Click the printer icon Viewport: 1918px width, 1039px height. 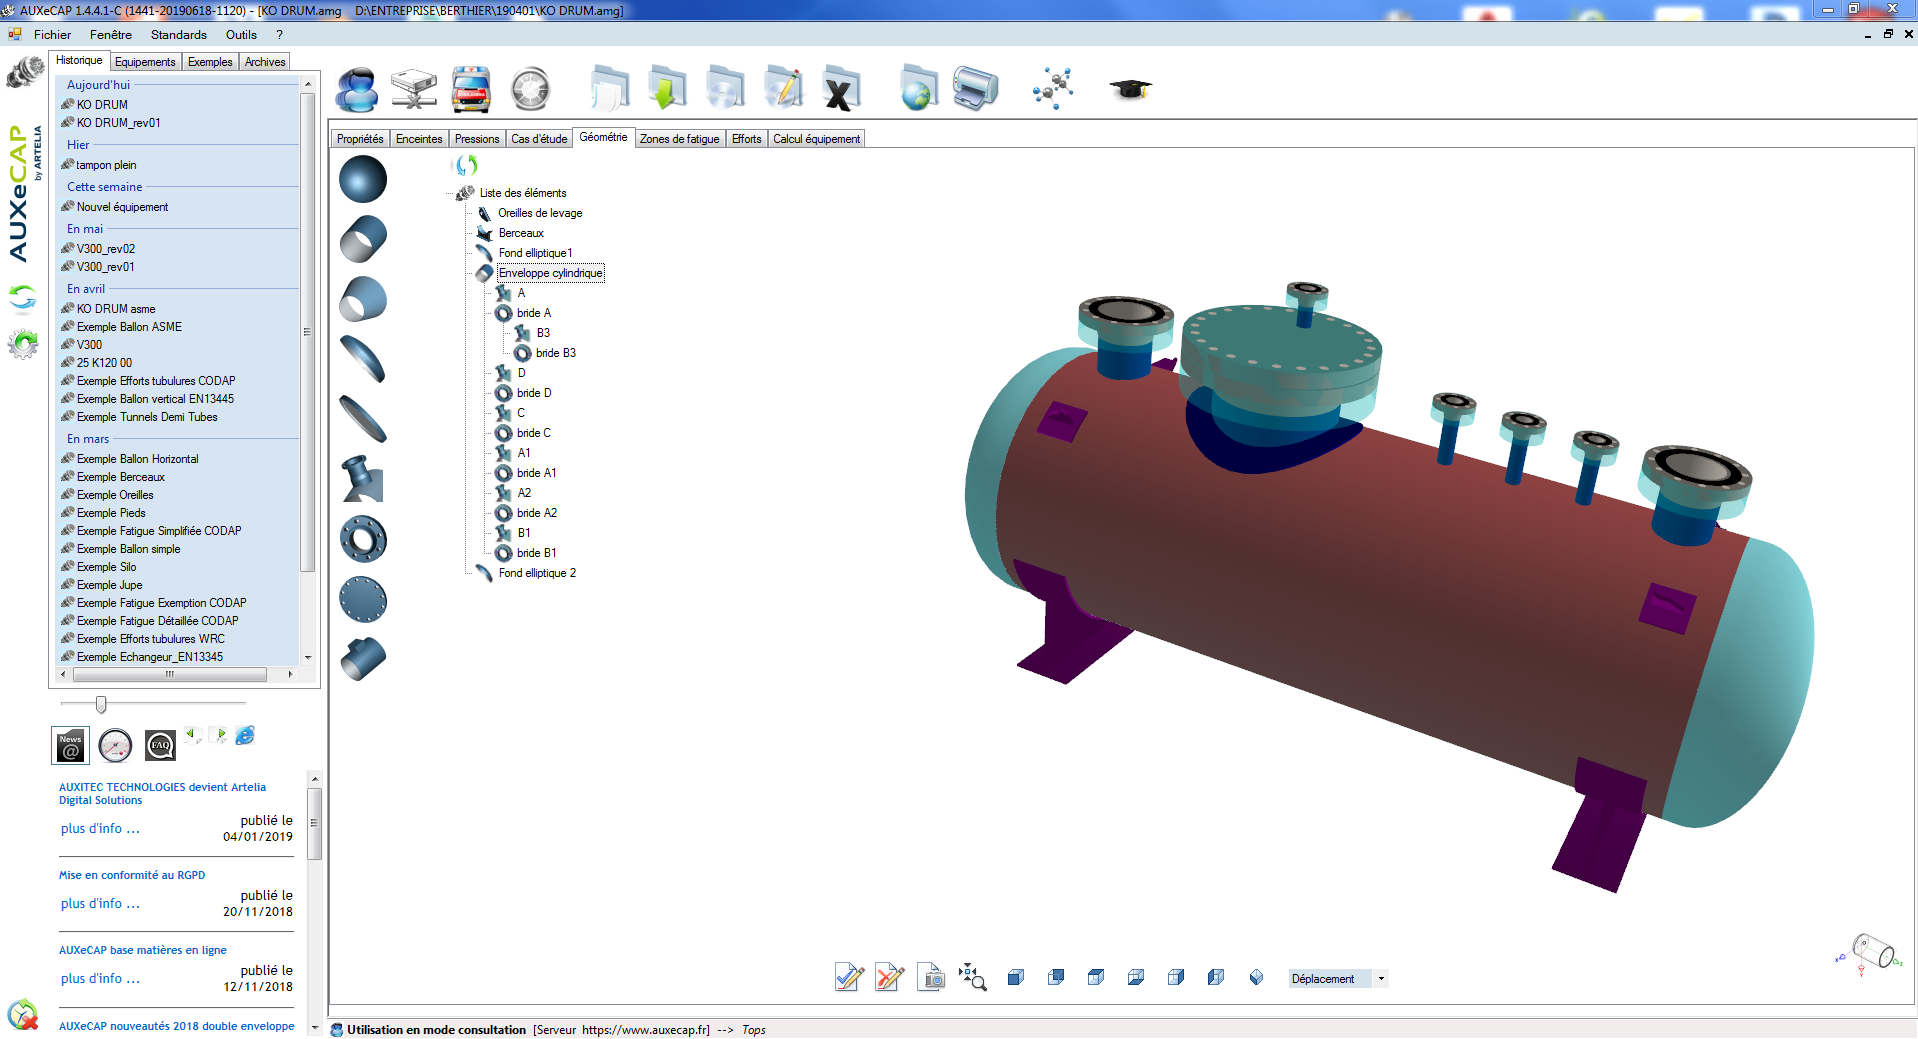pos(976,89)
